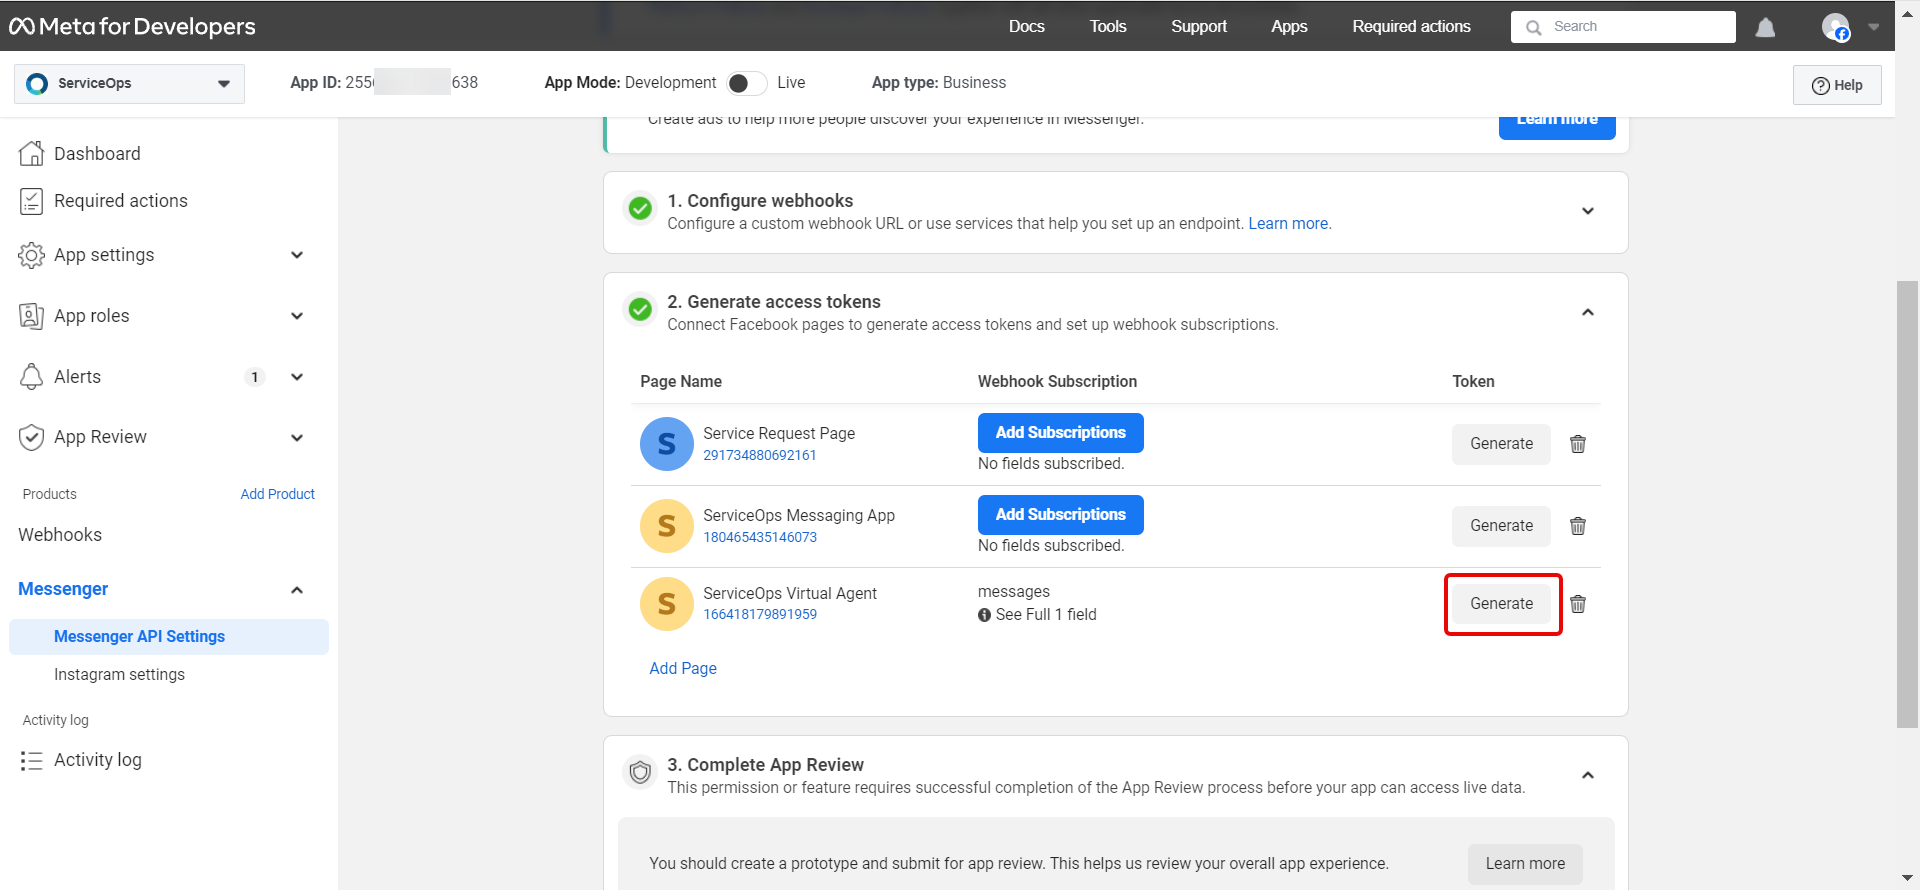This screenshot has height=890, width=1920.
Task: Toggle App Mode from Development to Live
Action: (747, 83)
